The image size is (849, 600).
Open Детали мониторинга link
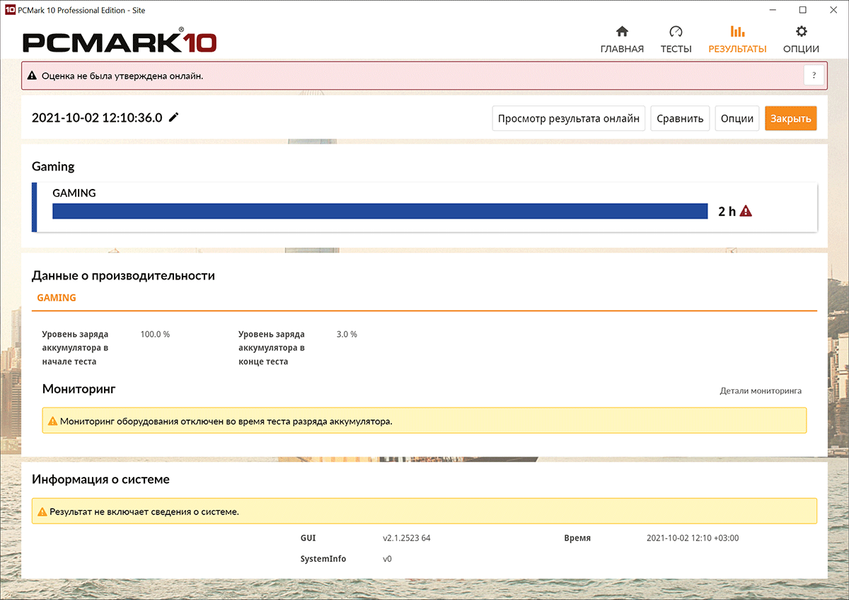click(760, 390)
